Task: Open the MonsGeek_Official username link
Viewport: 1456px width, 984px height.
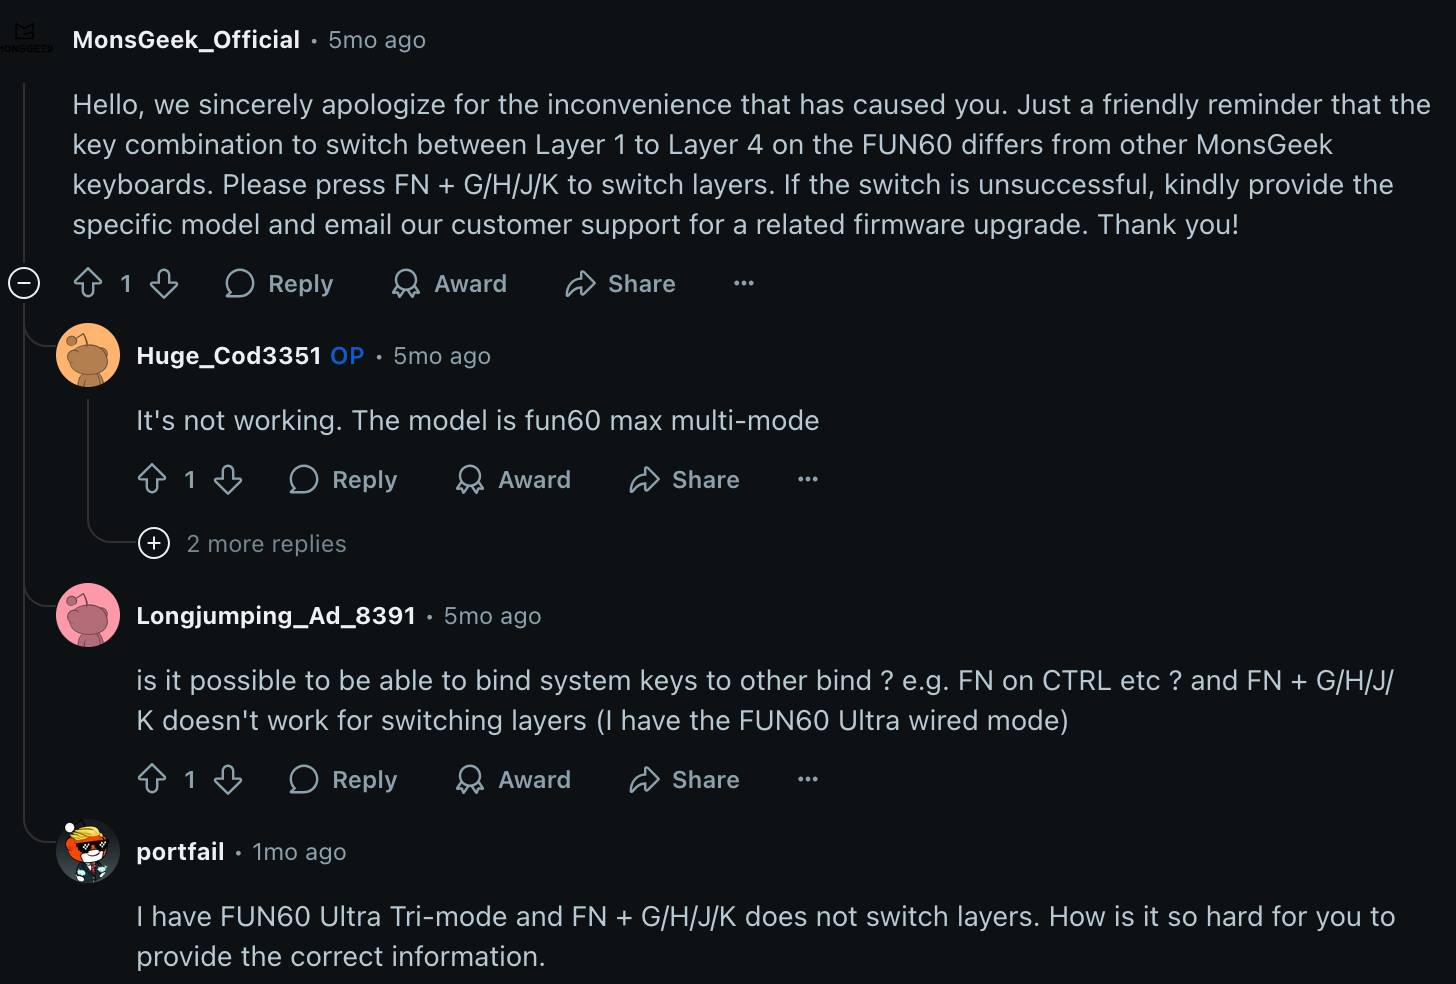Action: 186,40
